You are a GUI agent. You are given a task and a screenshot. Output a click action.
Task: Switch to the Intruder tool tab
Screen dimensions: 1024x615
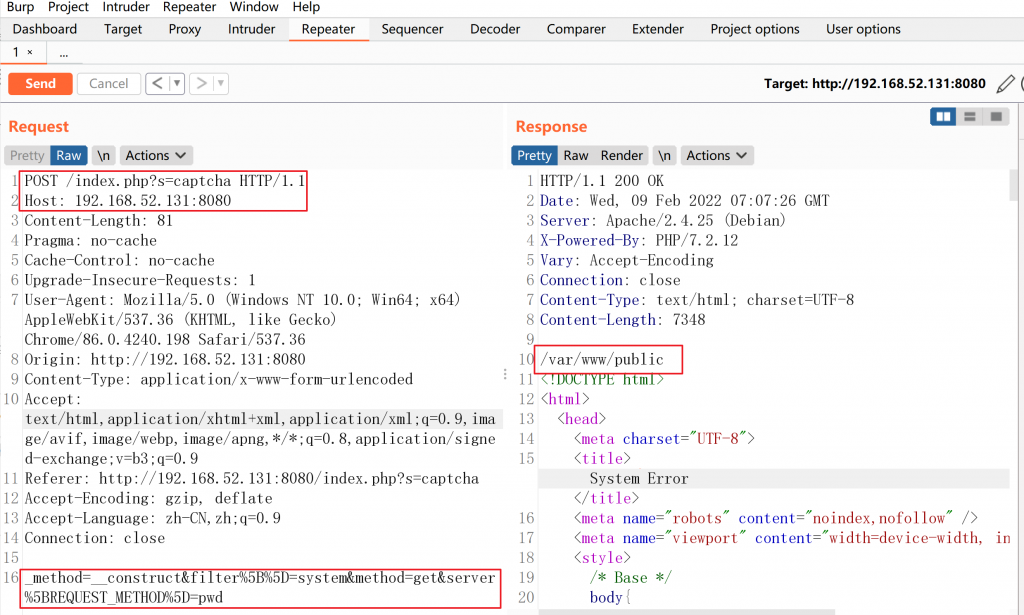point(251,29)
